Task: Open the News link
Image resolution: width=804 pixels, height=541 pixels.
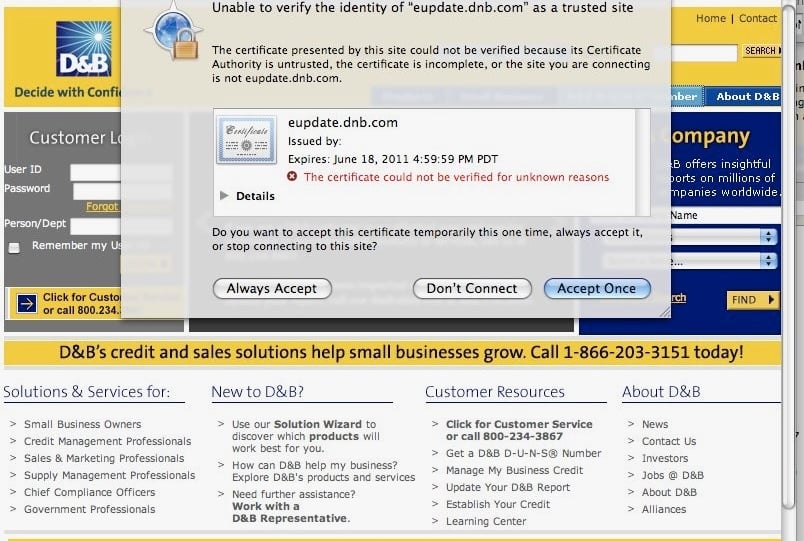Action: tap(655, 424)
